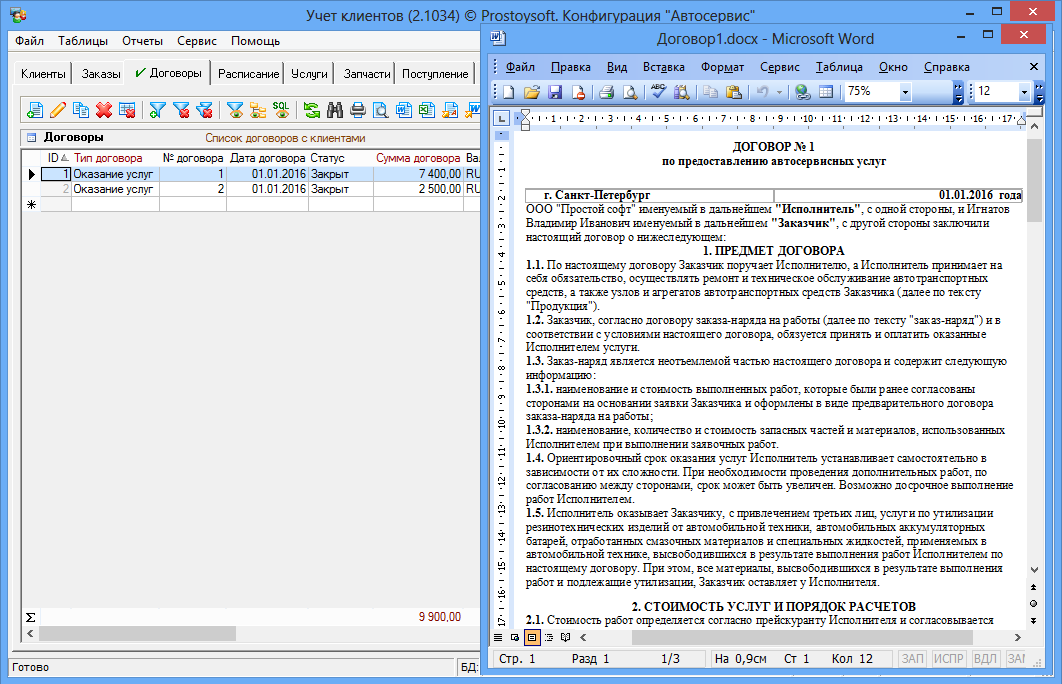Image resolution: width=1062 pixels, height=684 pixels.
Task: Click the Word vertical scrollbar thumb
Action: point(1034,181)
